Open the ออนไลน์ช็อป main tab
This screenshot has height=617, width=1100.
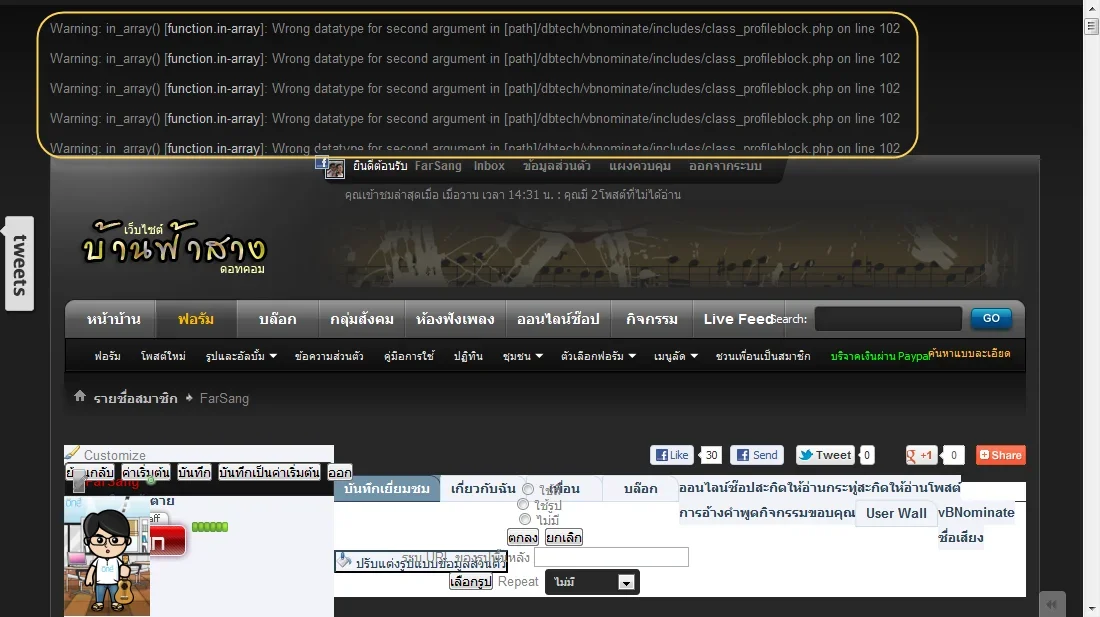tap(558, 319)
